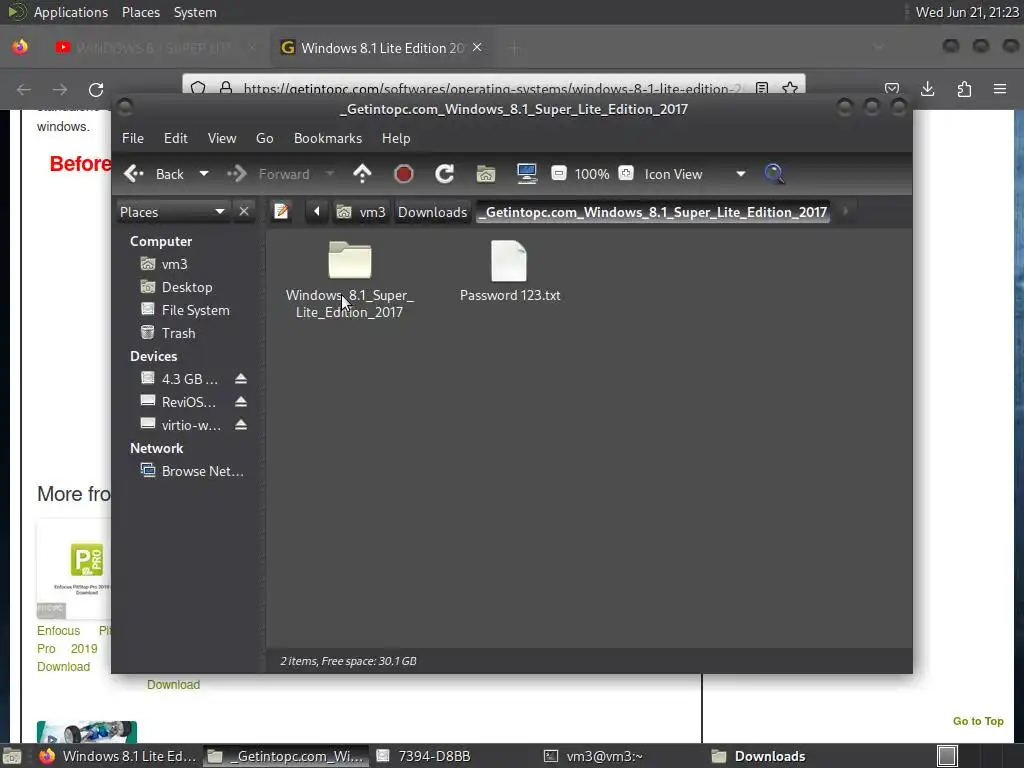Open the View menu
Screen dimensions: 1024x768
222,138
